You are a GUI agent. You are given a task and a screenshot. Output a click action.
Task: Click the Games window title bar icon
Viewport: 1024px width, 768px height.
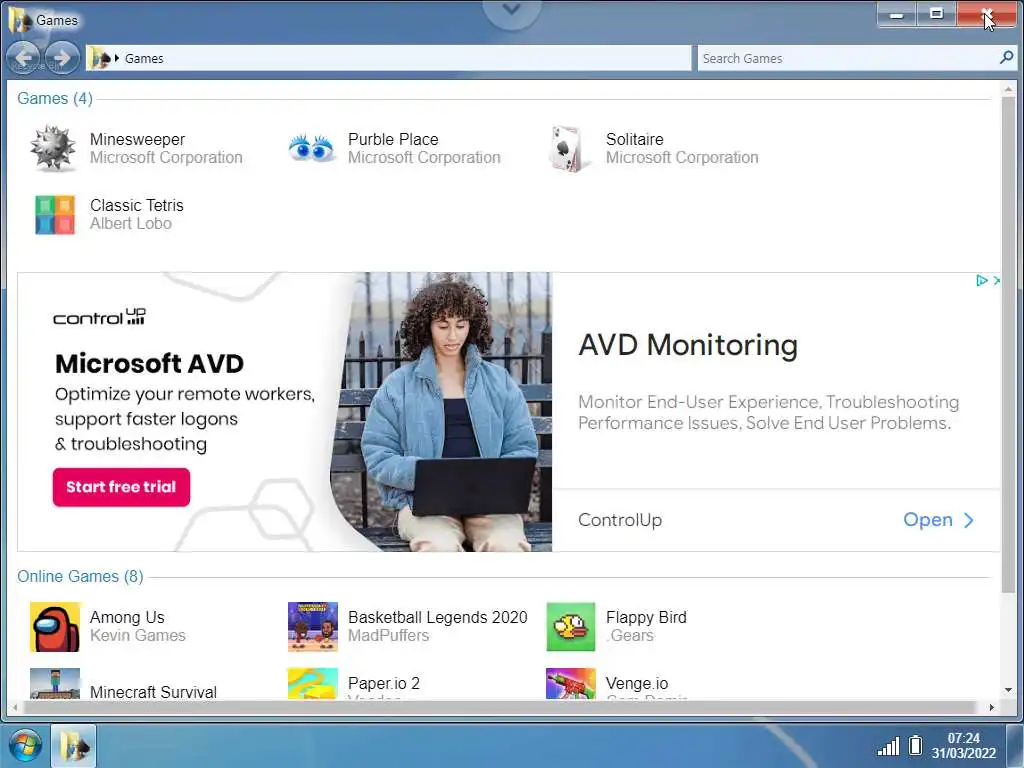click(x=20, y=20)
